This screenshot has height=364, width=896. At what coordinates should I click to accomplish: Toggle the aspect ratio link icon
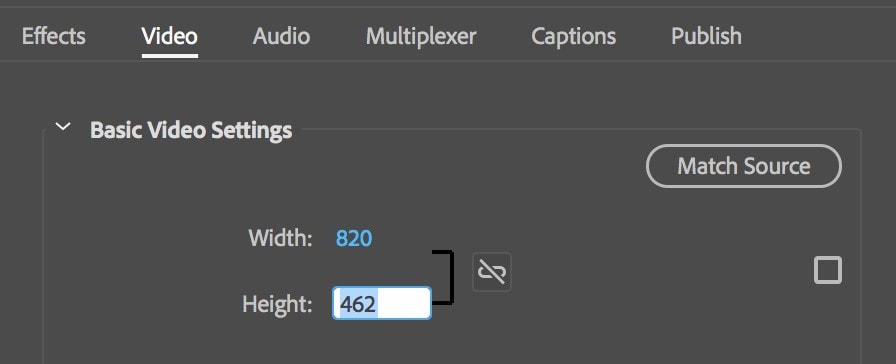click(x=491, y=271)
